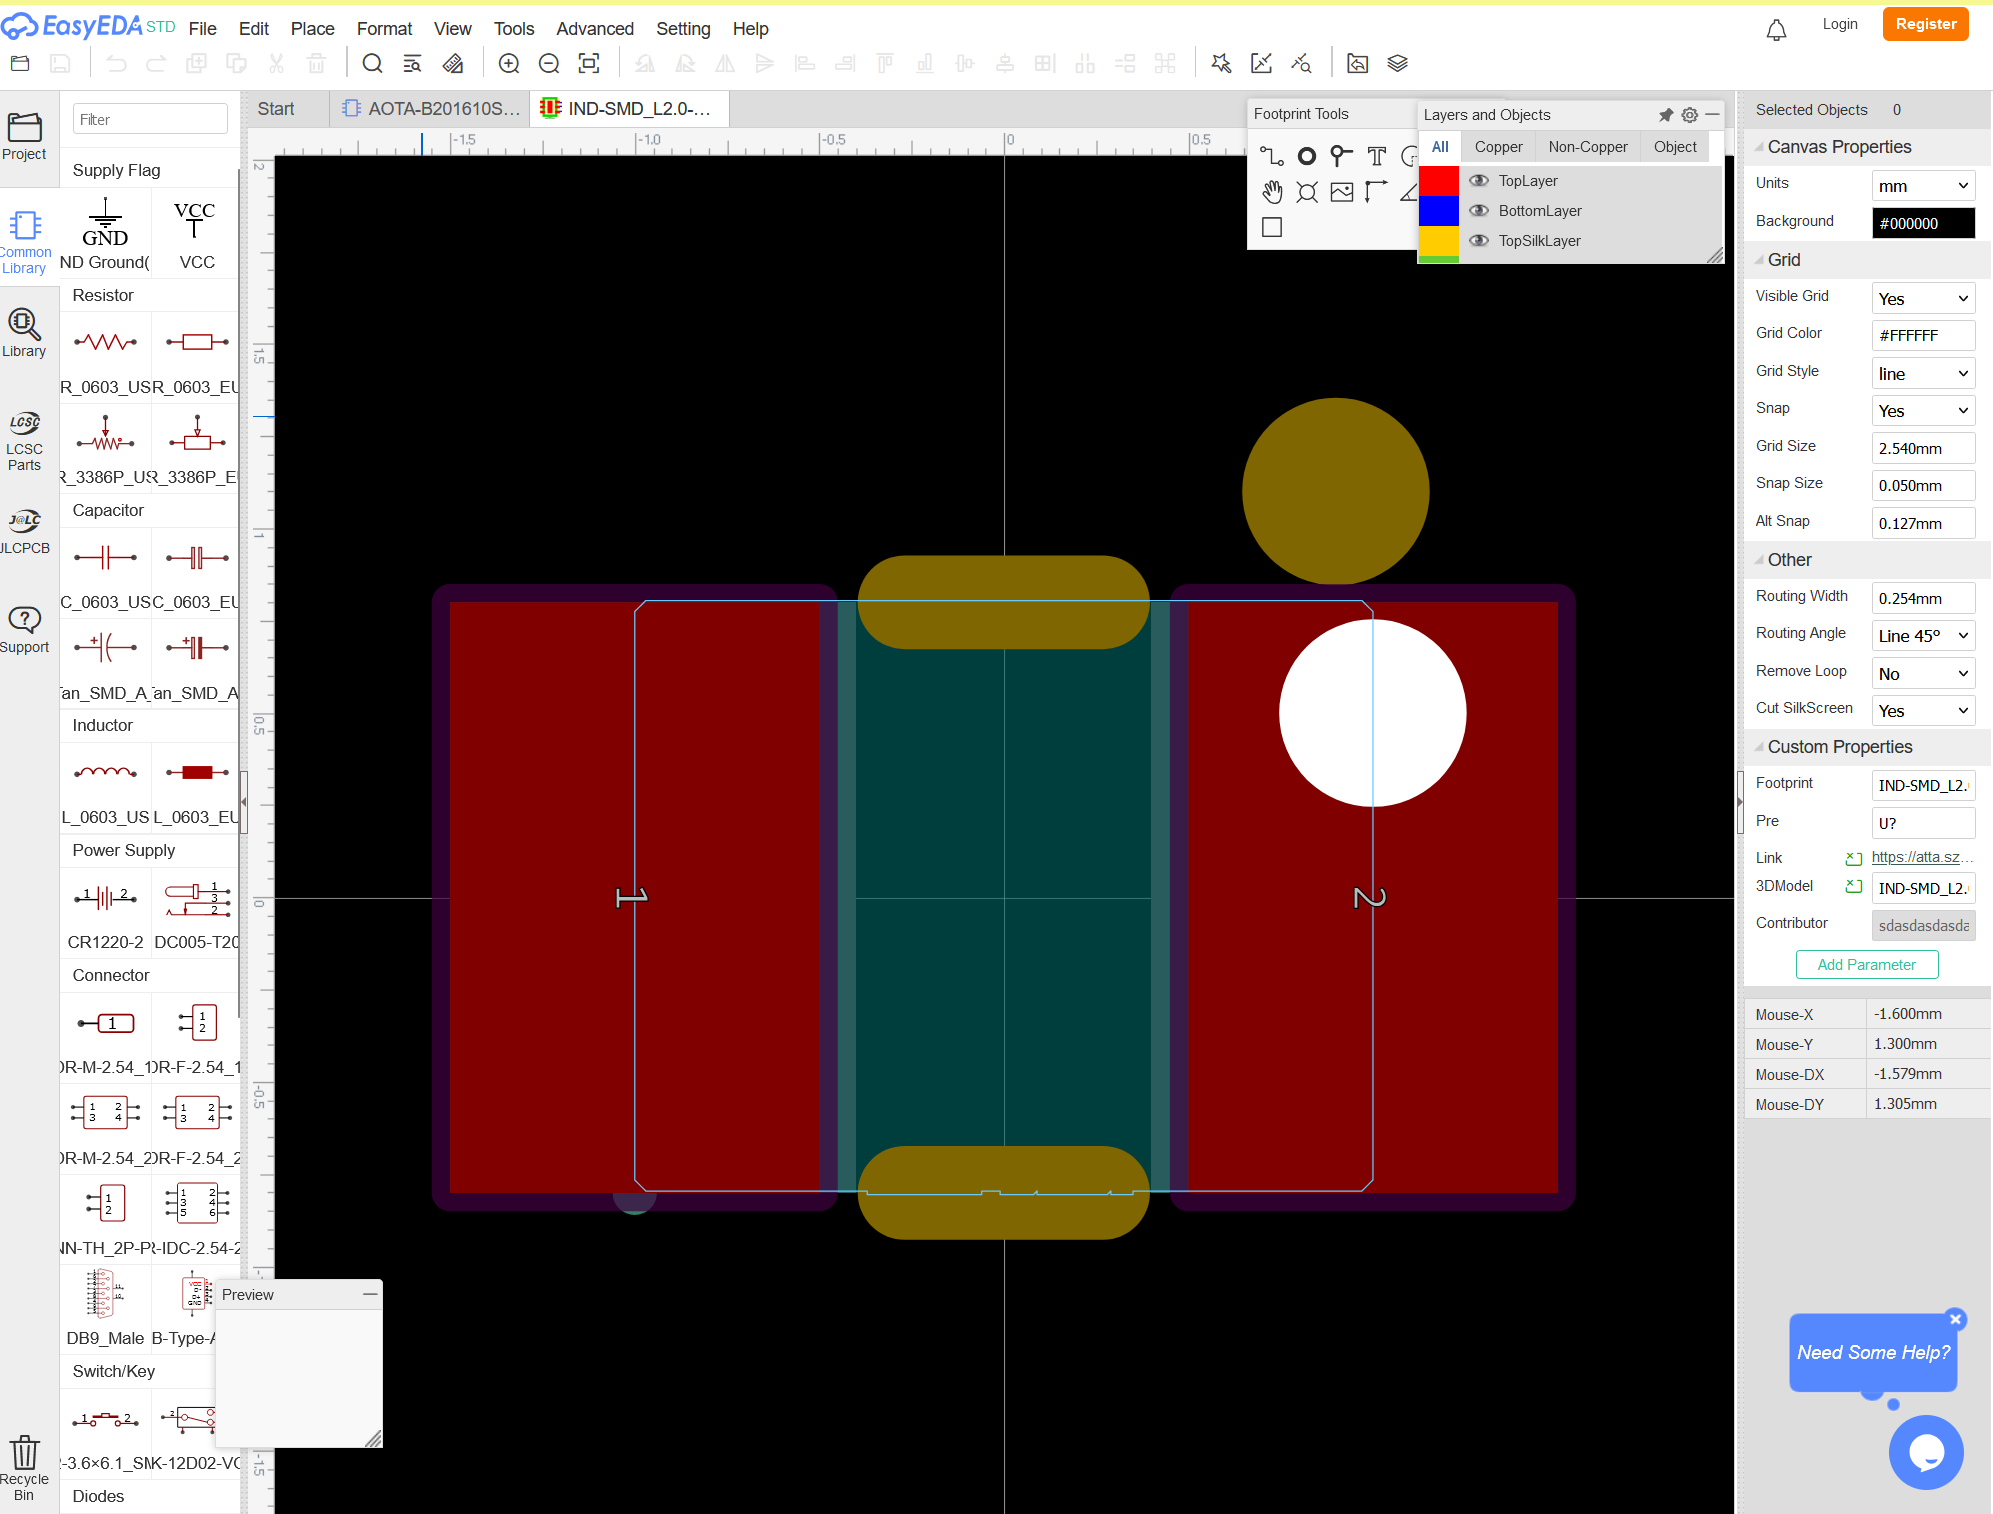Select the Image insert tool

click(x=1341, y=192)
